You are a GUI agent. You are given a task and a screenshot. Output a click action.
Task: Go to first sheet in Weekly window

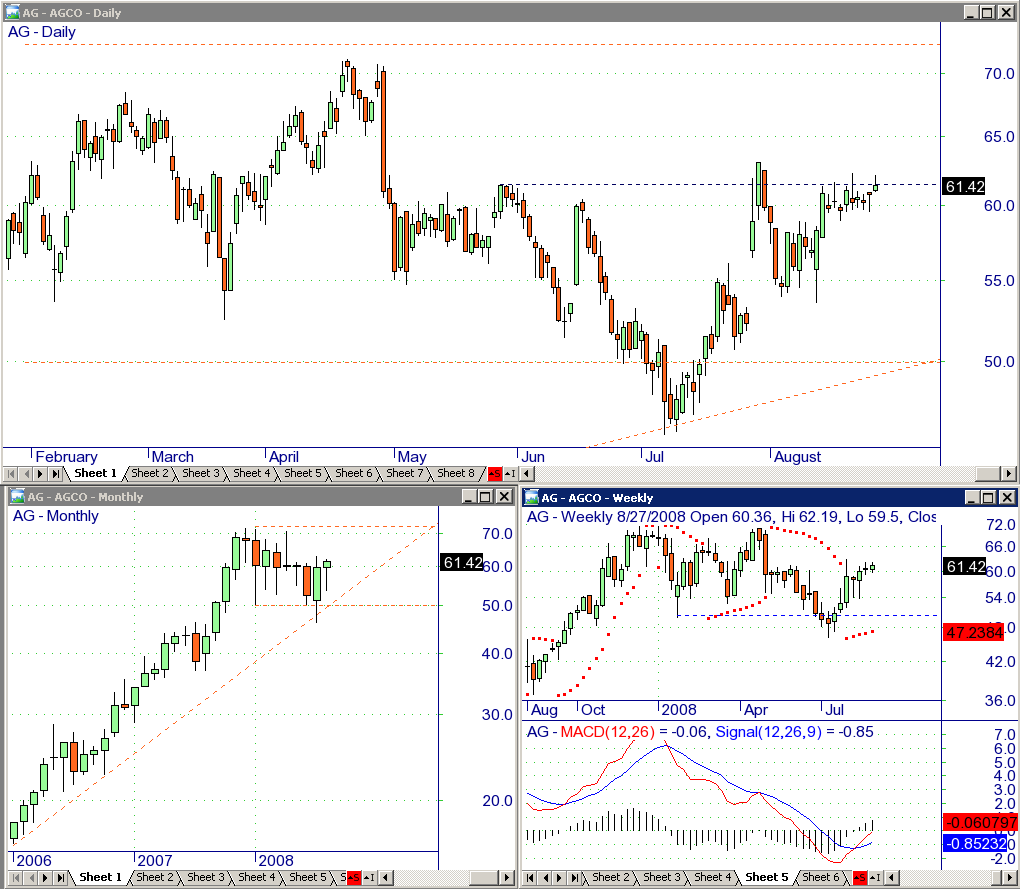pyautogui.click(x=530, y=878)
